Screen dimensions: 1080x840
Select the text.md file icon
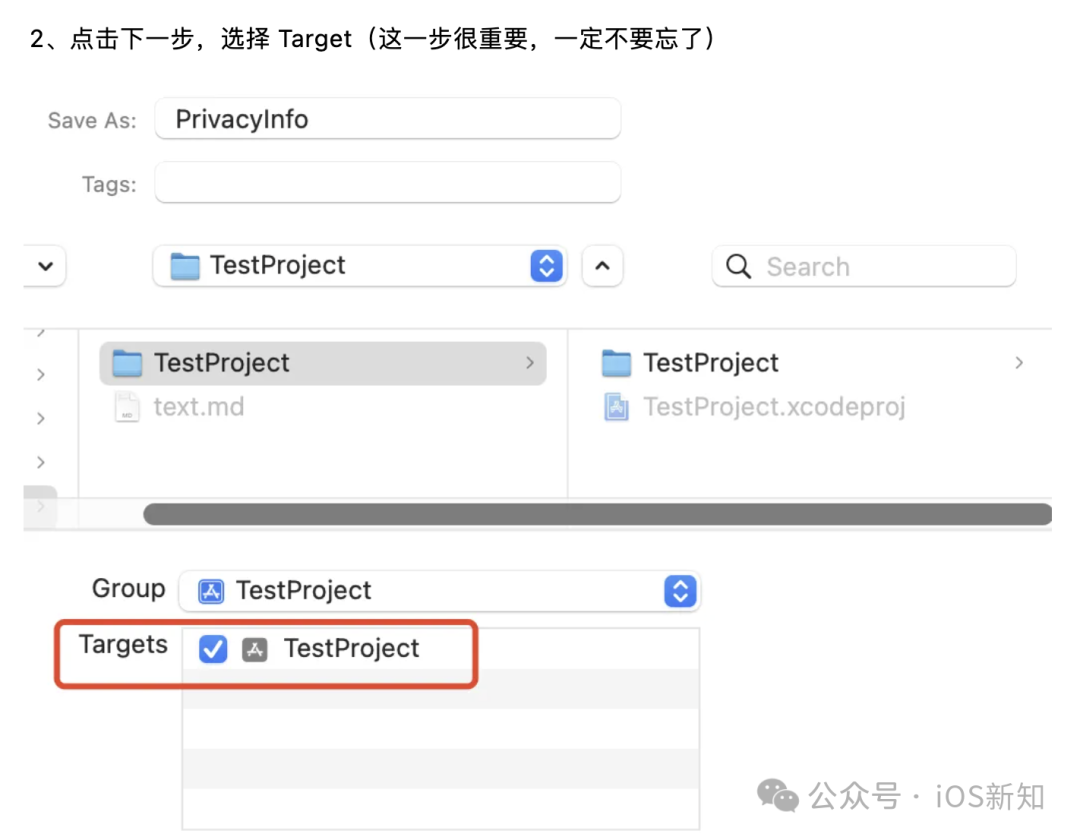128,407
